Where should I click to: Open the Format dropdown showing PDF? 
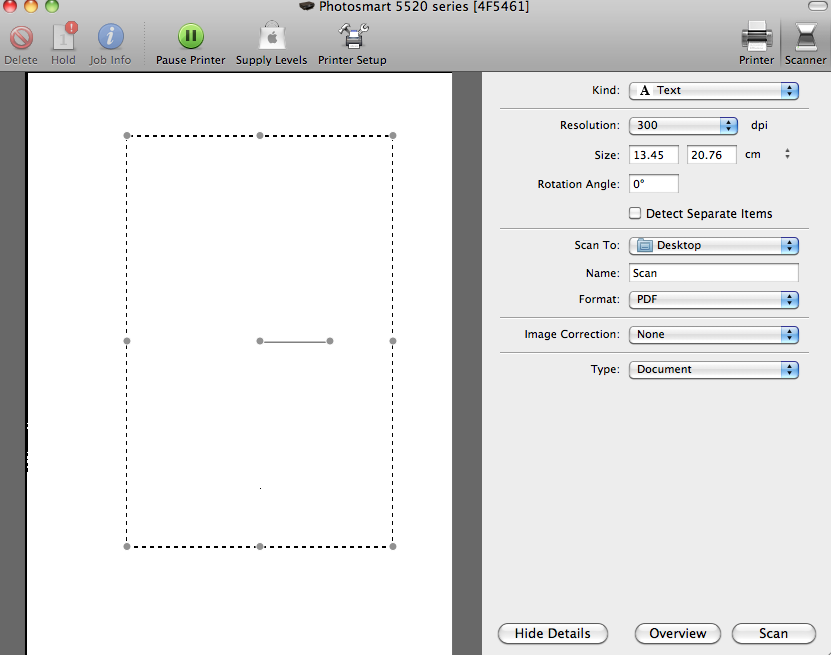pyautogui.click(x=713, y=299)
